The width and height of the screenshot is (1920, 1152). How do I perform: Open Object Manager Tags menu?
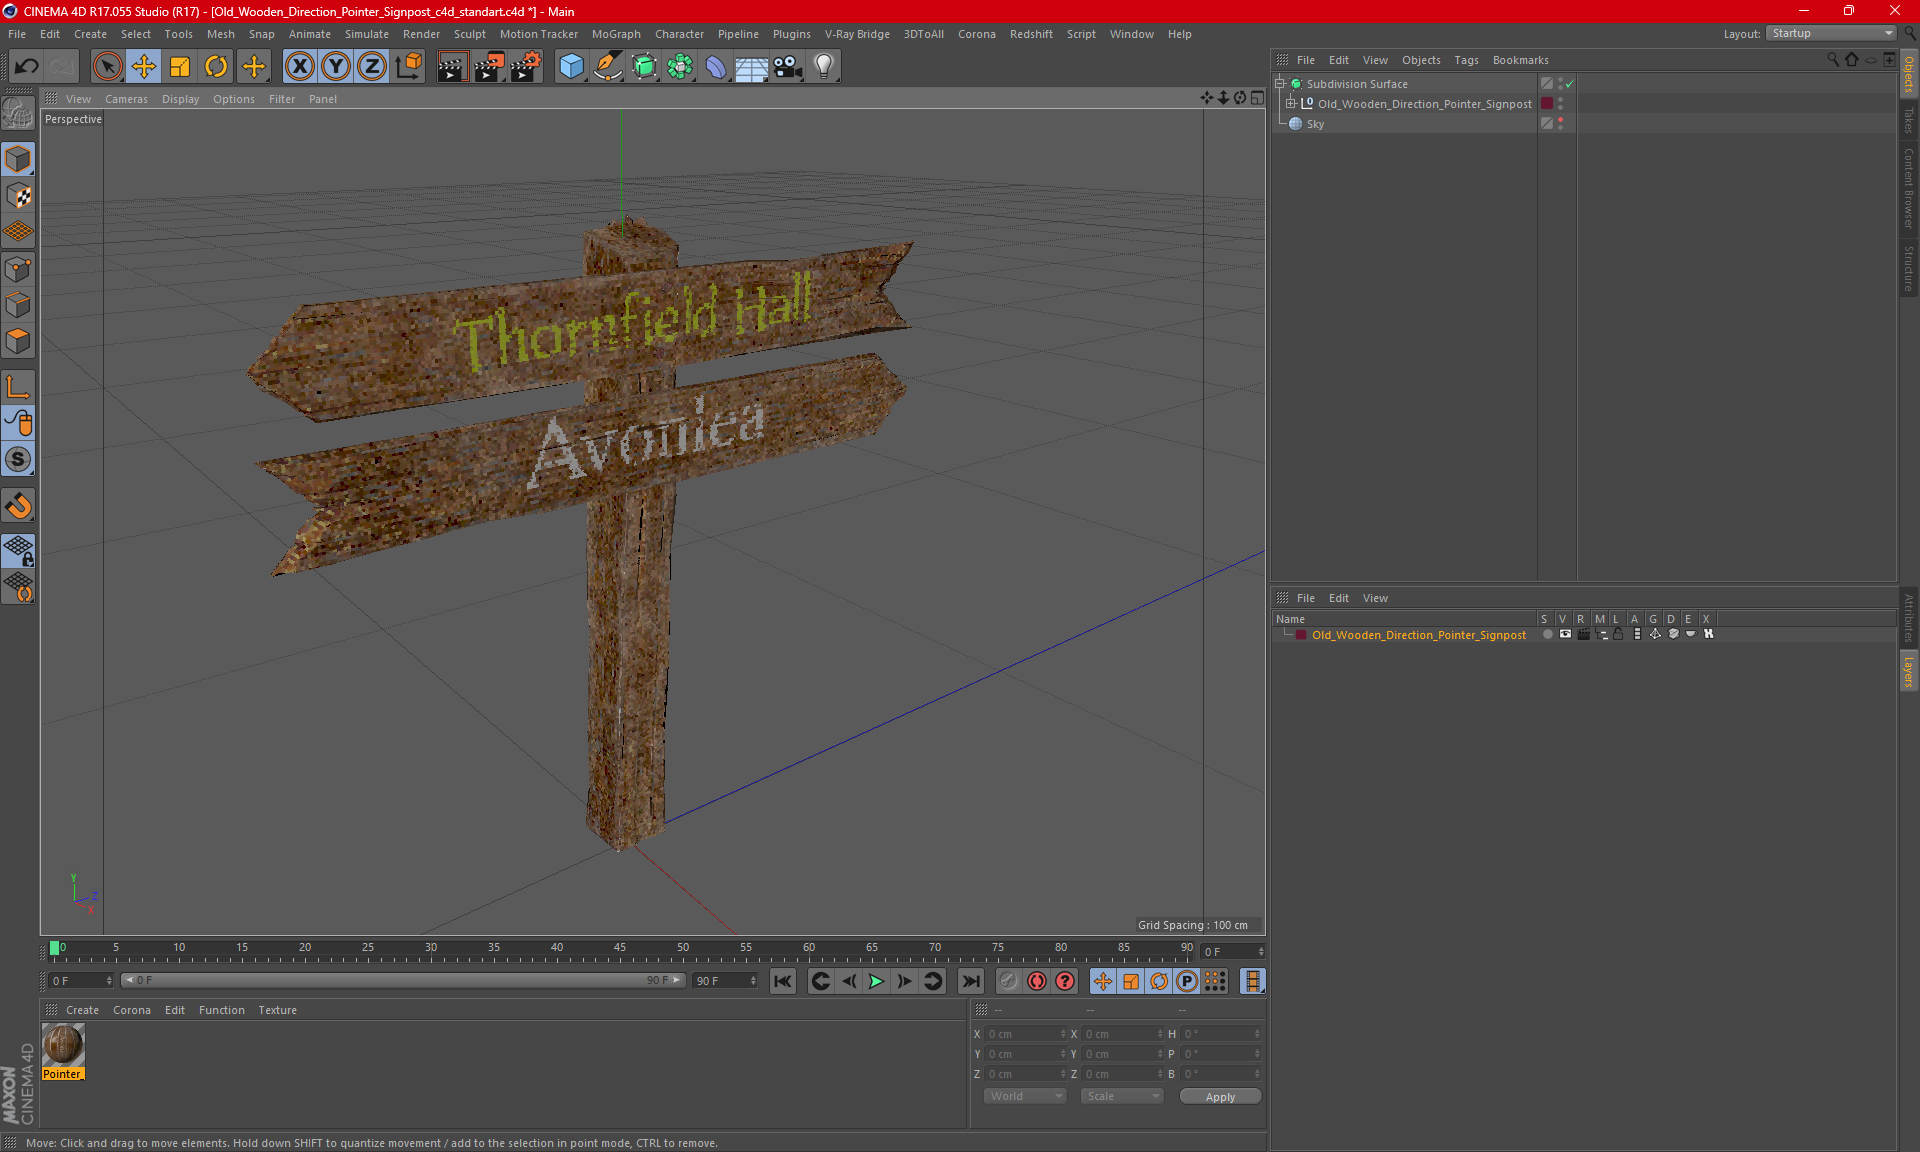pos(1466,60)
